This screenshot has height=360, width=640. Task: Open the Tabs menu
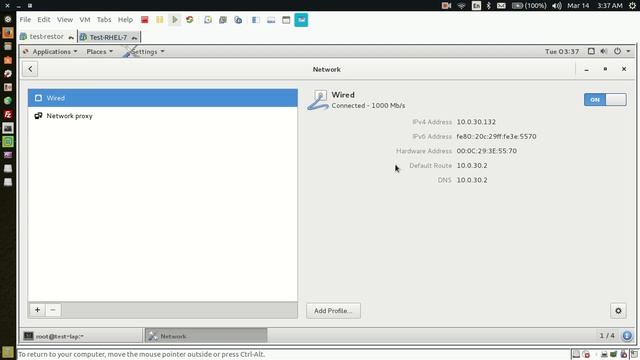(x=104, y=20)
